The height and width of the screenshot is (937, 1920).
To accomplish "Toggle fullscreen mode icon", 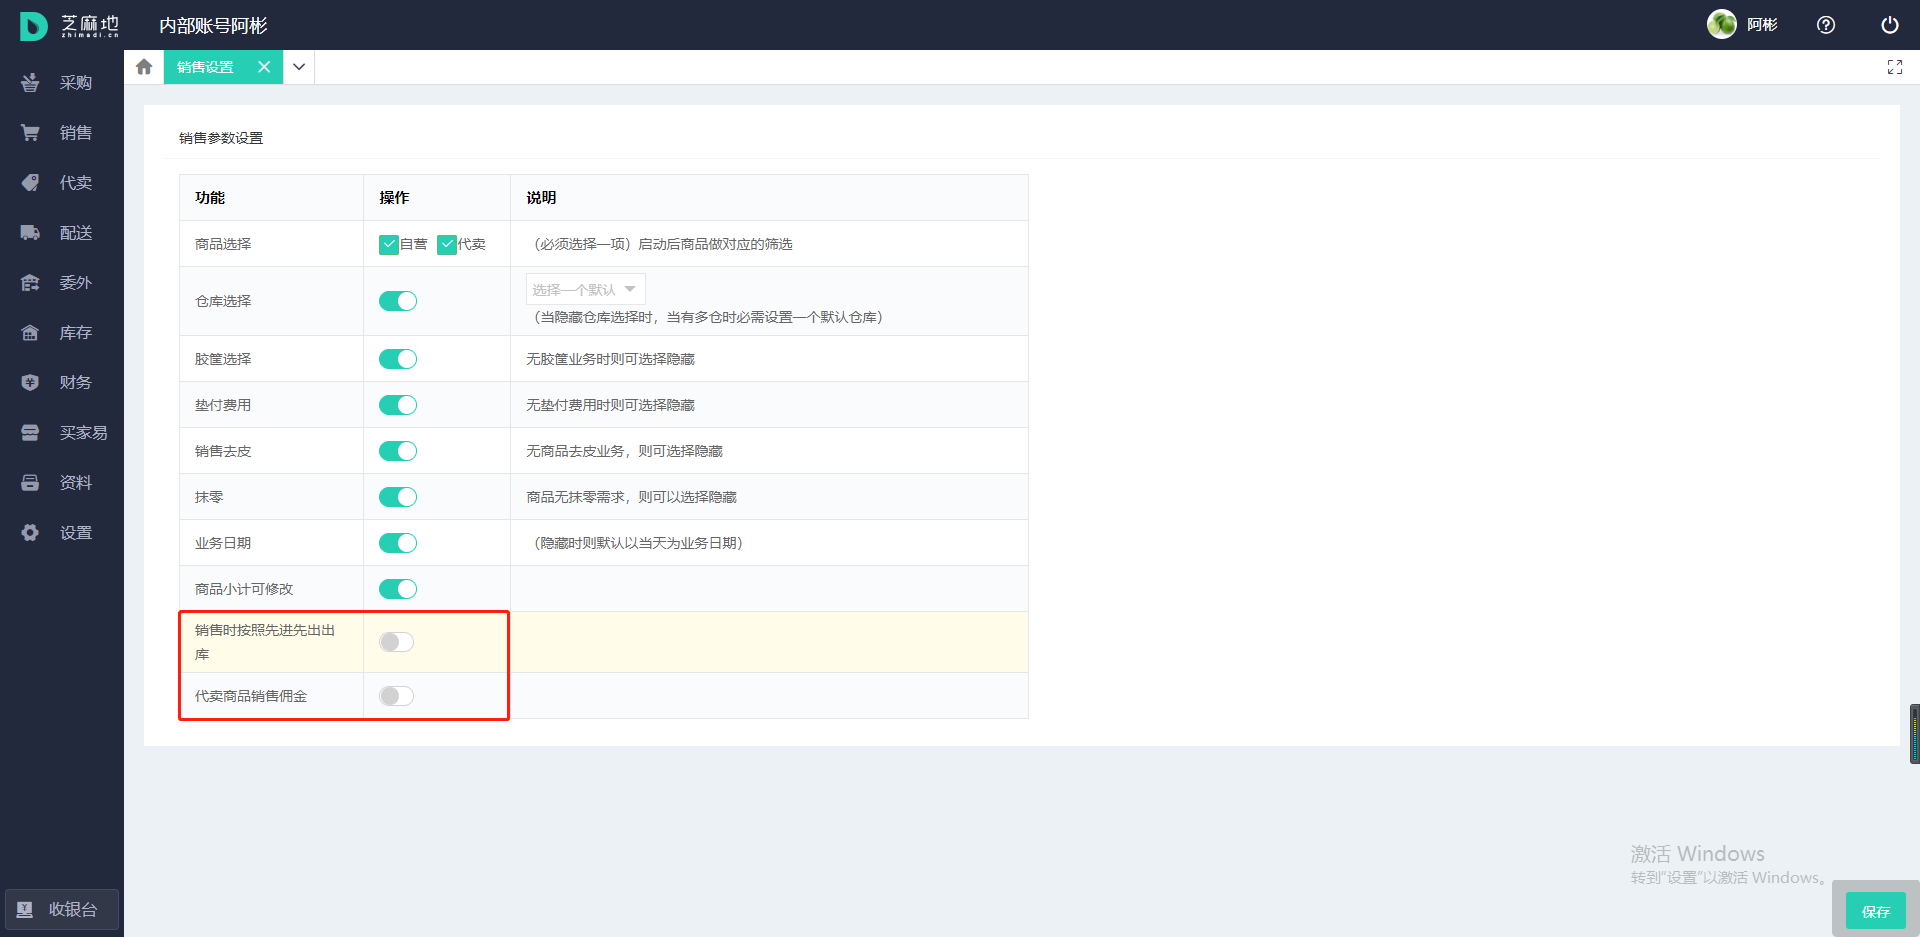I will tap(1894, 67).
